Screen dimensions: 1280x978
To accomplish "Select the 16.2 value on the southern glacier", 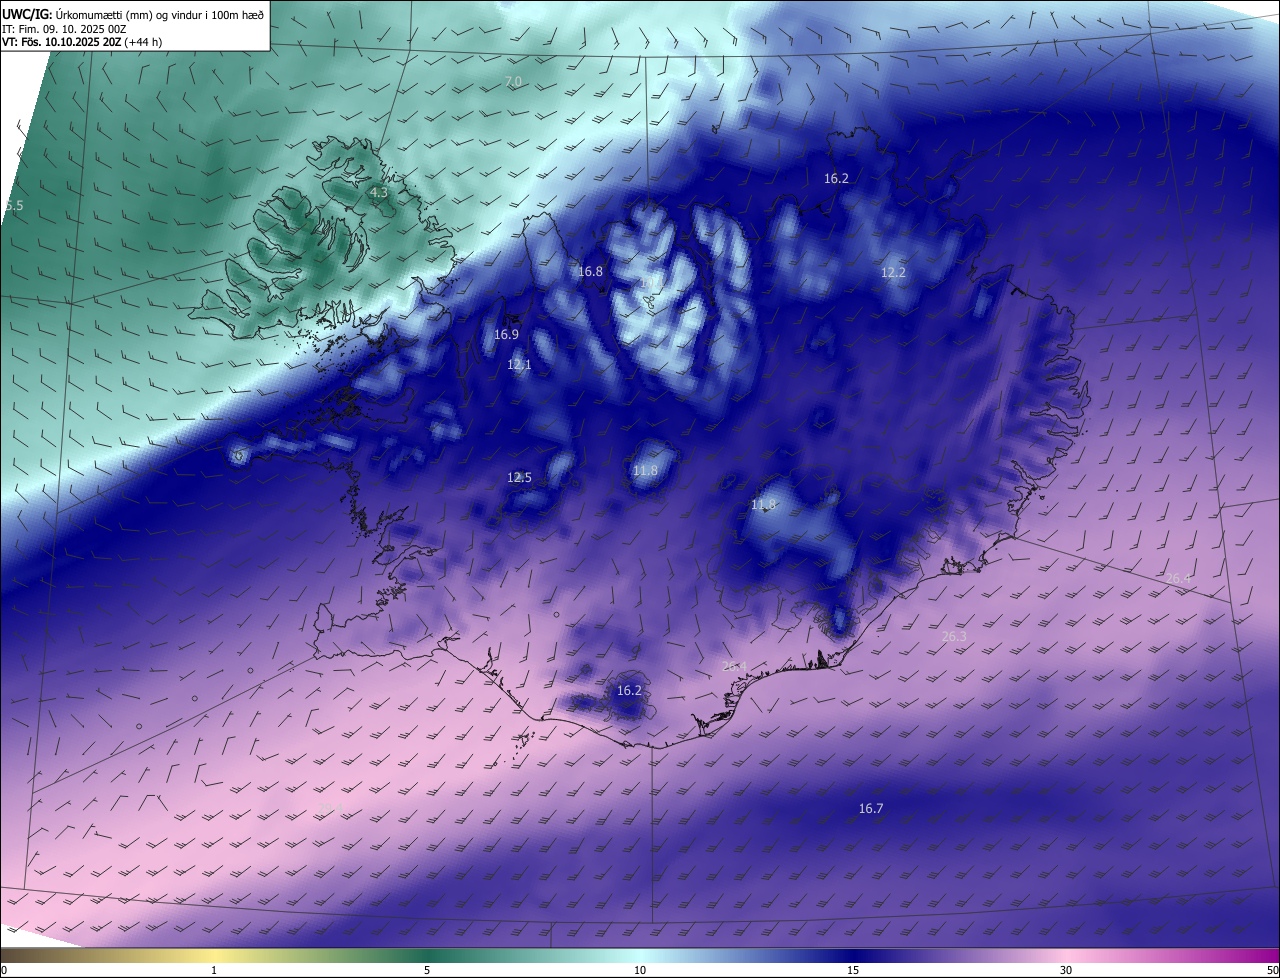I will coord(629,691).
